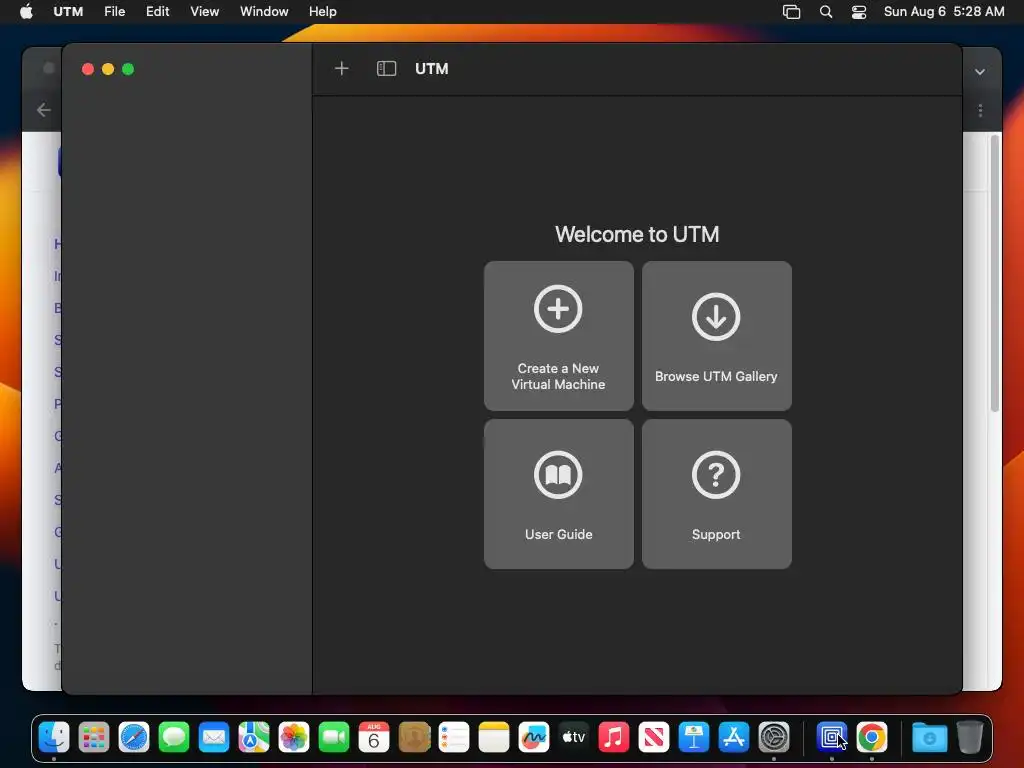Click the back arrow in the Chrome window

point(44,110)
